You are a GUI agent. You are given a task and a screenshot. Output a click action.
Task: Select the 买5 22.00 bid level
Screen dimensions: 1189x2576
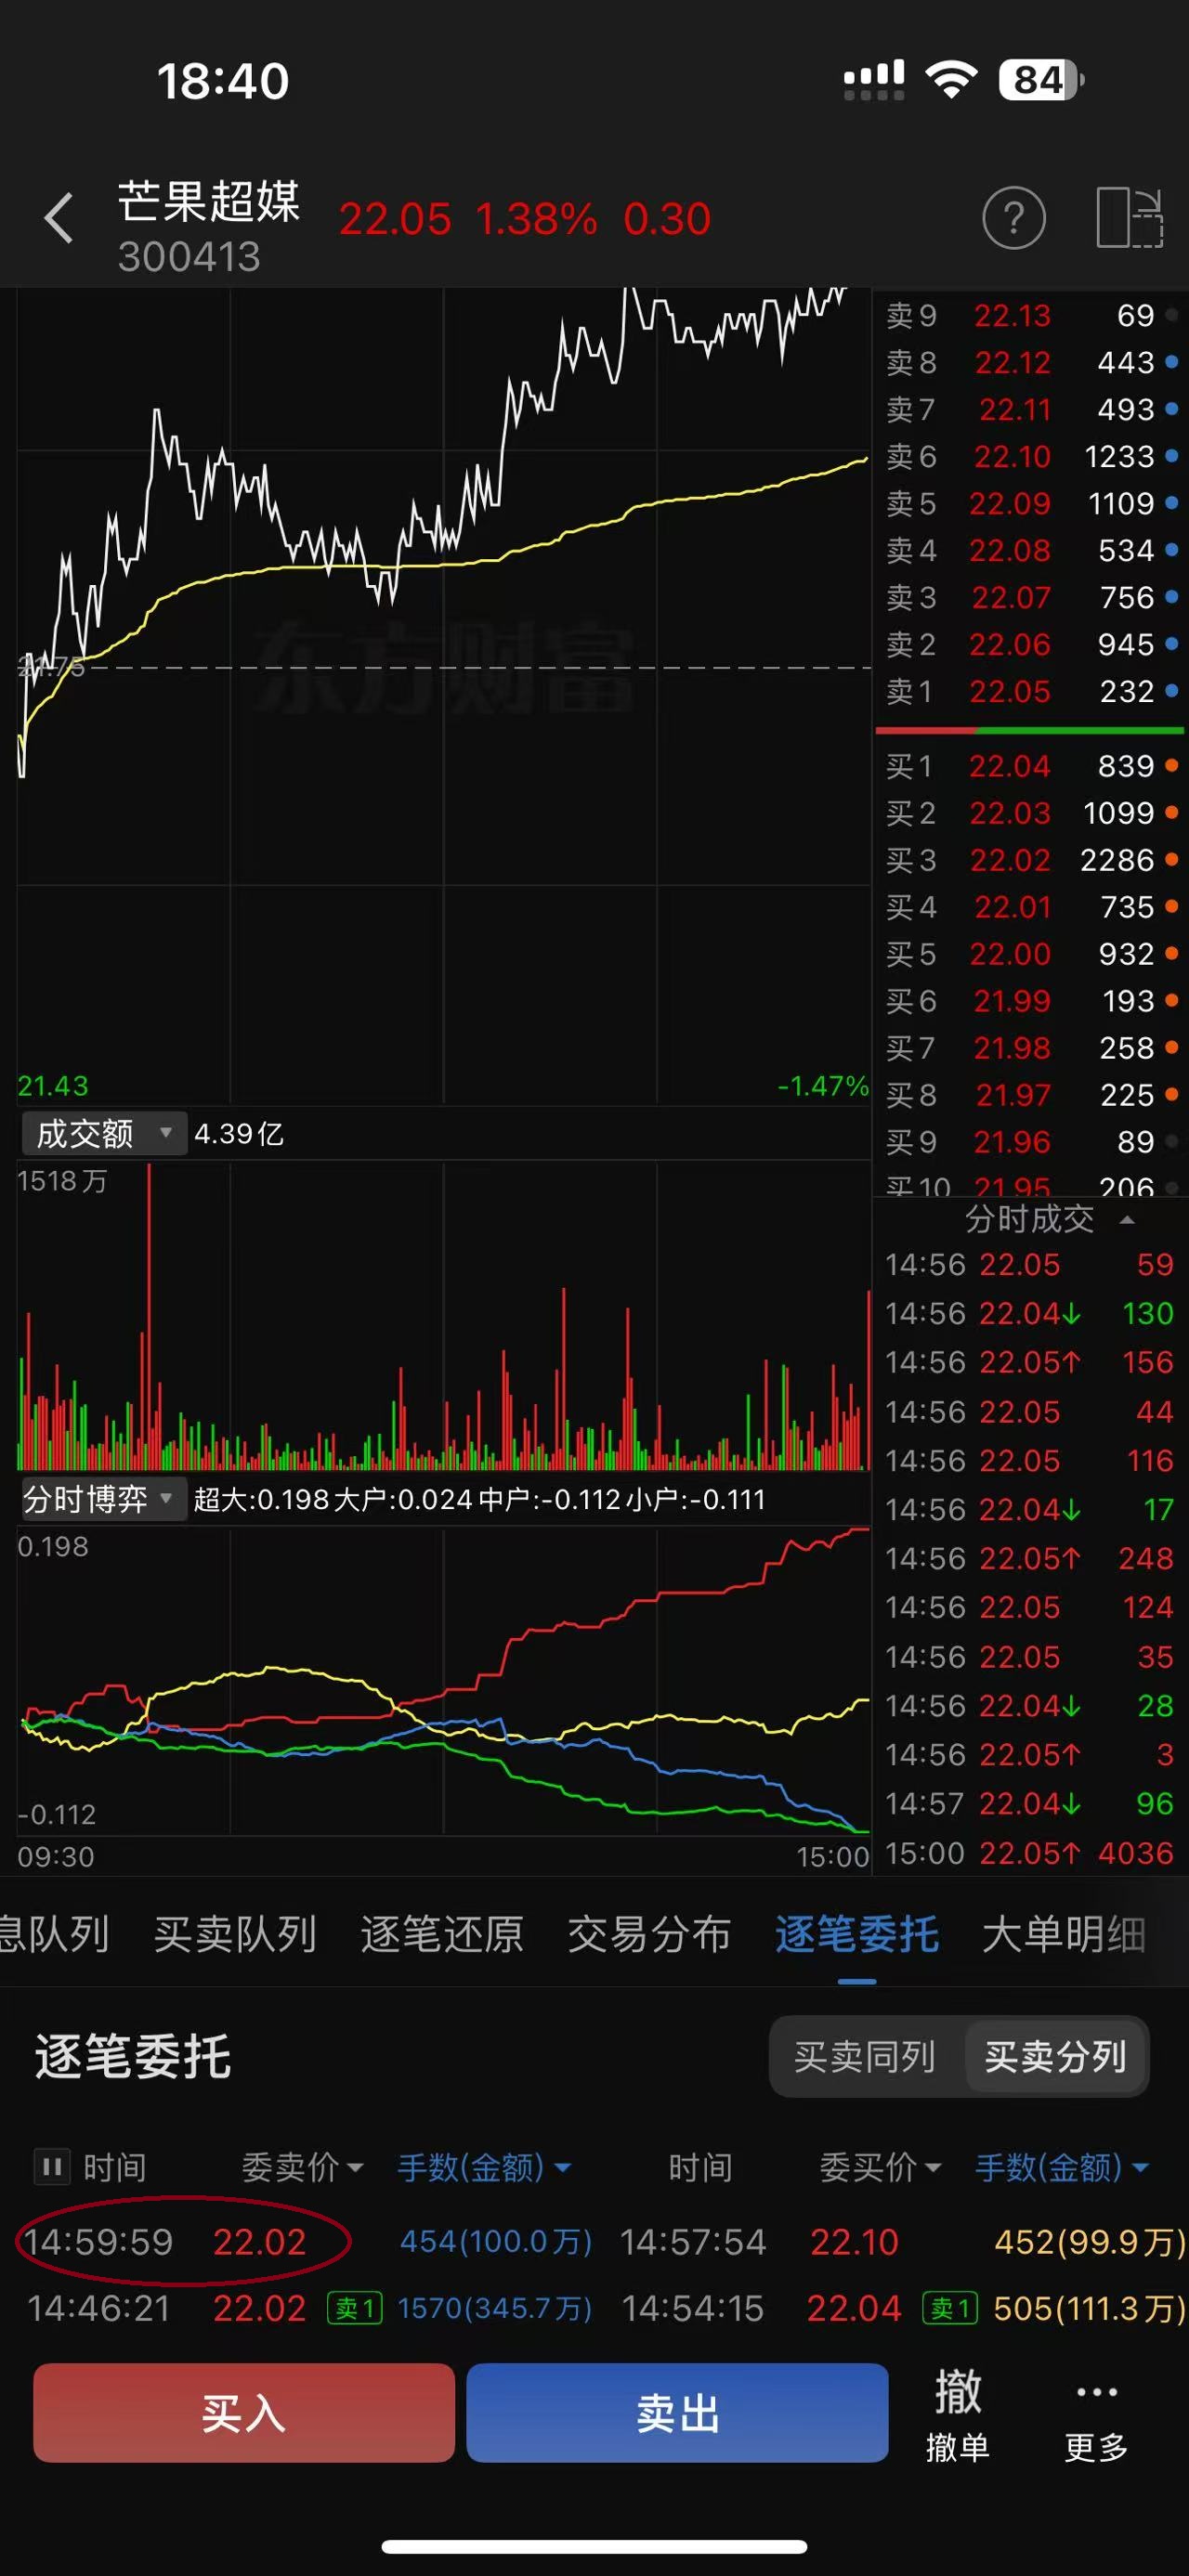tap(1030, 954)
